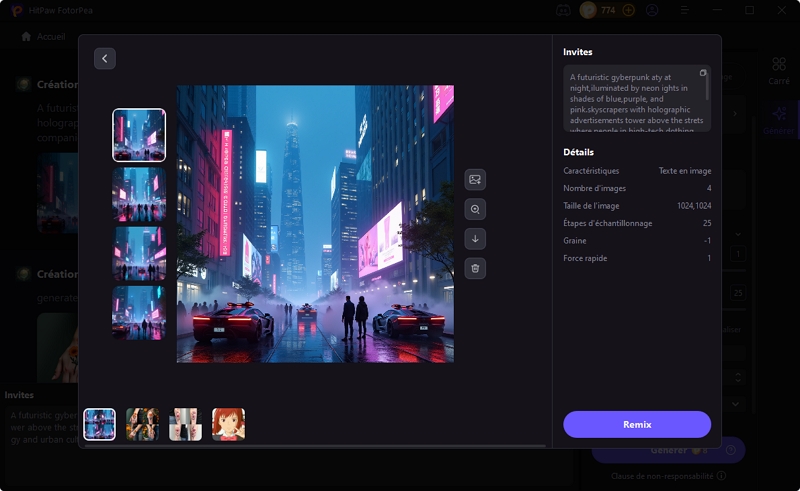800x491 pixels.
Task: Select the first cyberpunk variation thumbnail
Action: pos(139,135)
